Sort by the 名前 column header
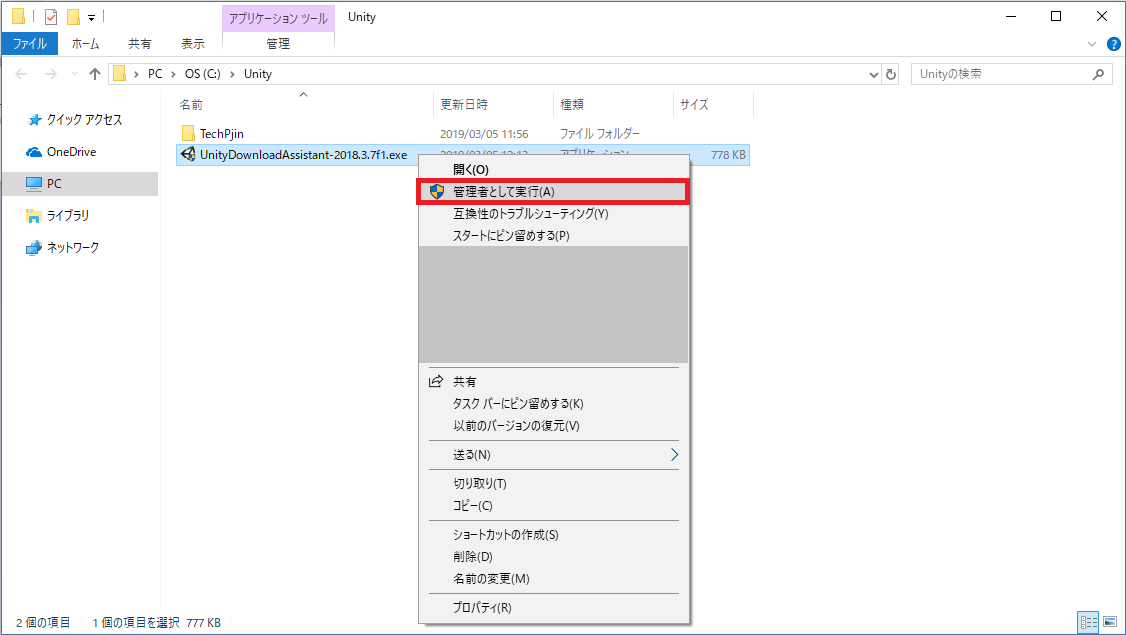Viewport: 1126px width, 635px height. pyautogui.click(x=304, y=105)
